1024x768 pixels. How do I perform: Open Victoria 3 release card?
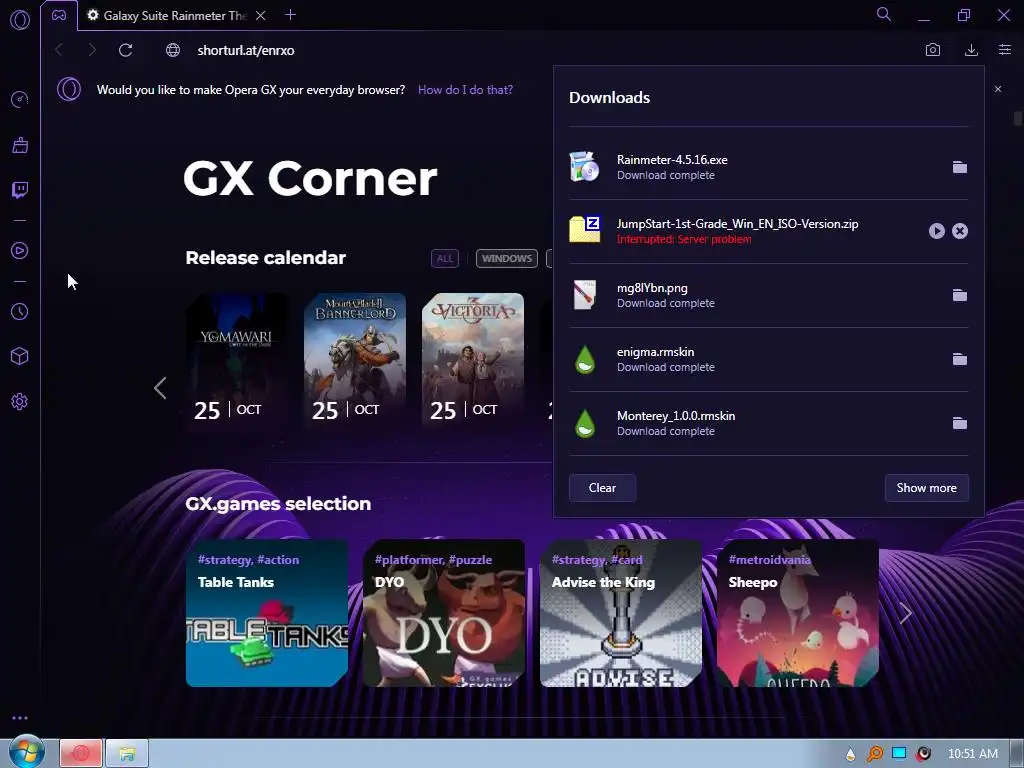point(473,360)
